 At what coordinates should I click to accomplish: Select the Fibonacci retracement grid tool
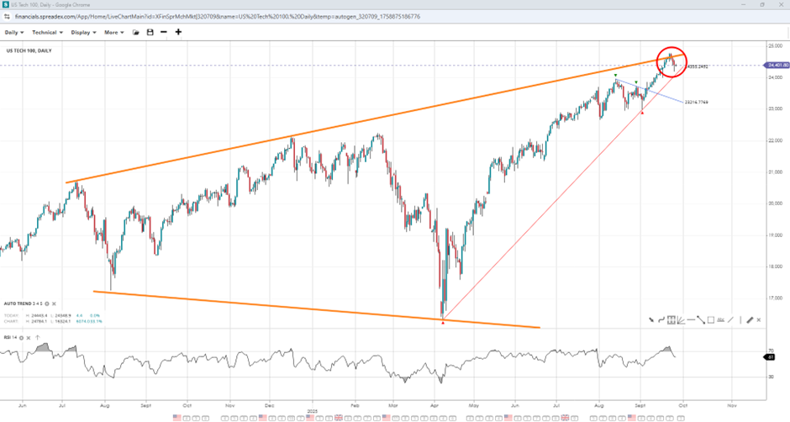coord(671,320)
